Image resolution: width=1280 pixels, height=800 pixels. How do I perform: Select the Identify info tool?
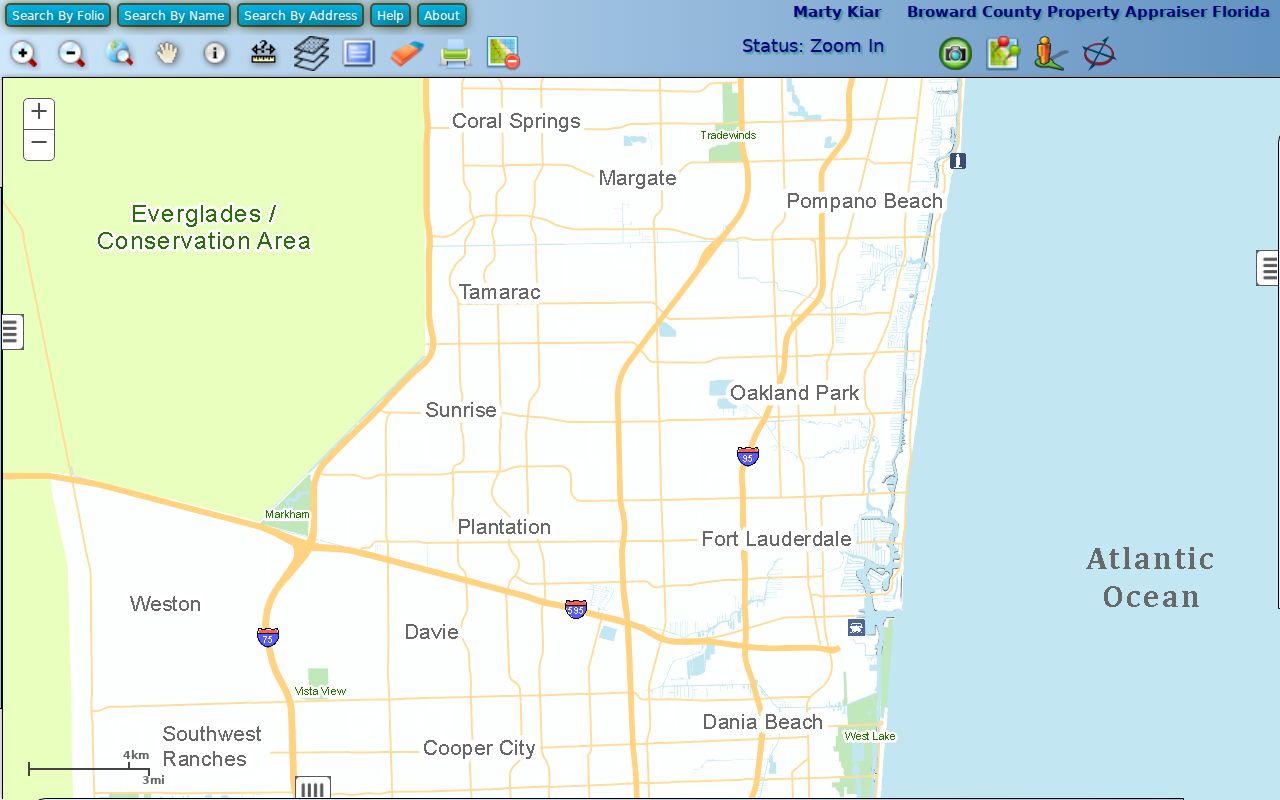click(x=215, y=53)
